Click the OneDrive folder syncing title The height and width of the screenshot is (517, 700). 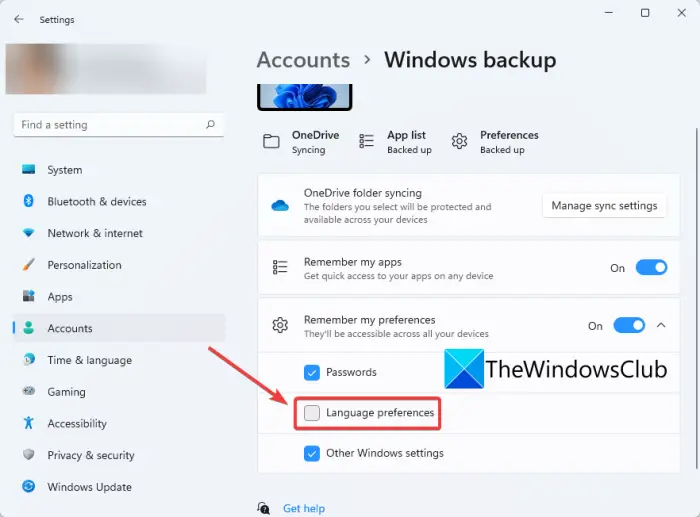tap(362, 193)
